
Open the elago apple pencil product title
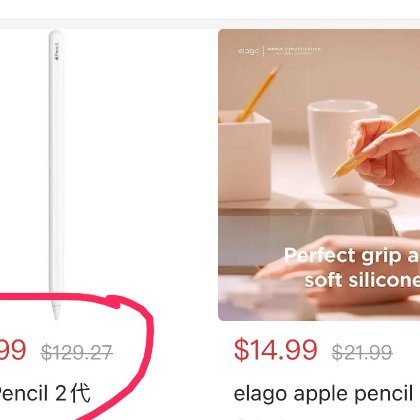point(323,394)
